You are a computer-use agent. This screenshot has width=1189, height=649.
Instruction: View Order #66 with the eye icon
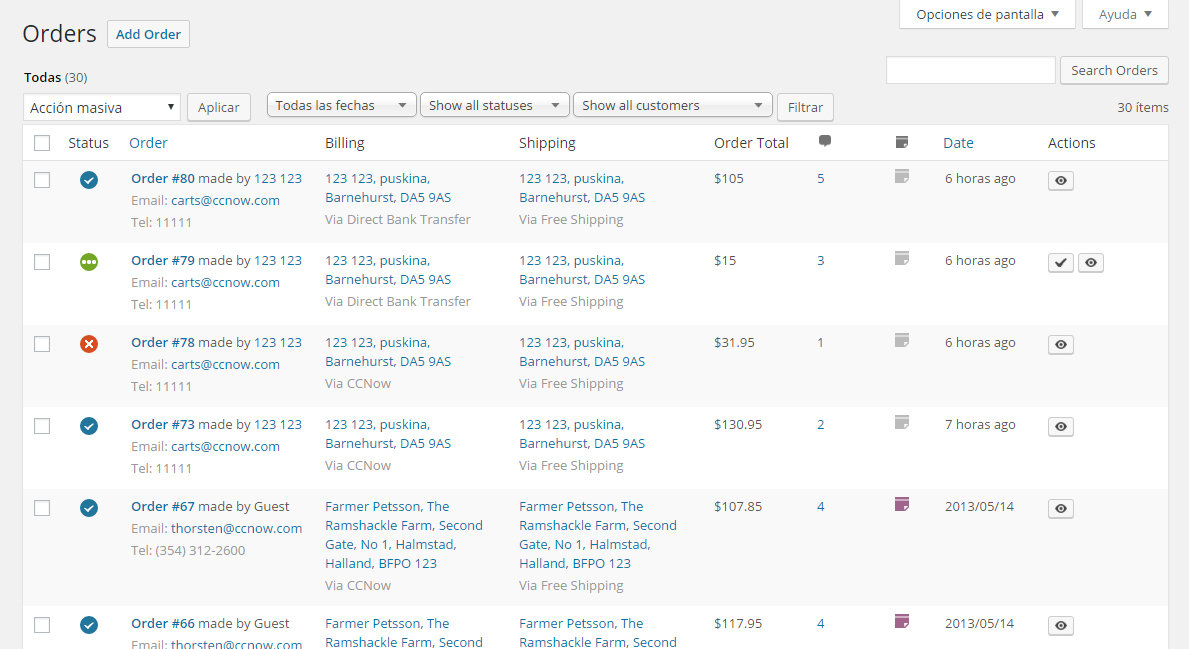1061,625
